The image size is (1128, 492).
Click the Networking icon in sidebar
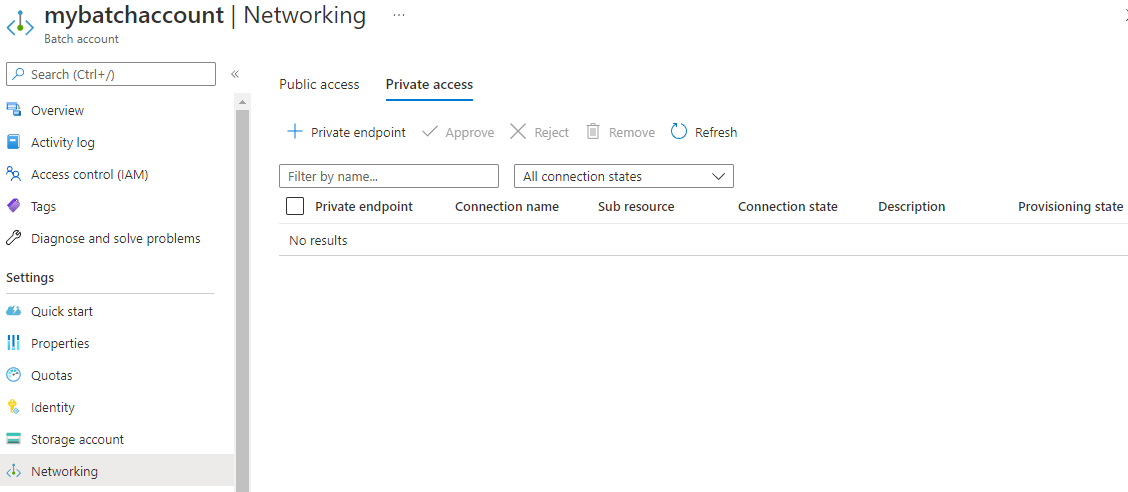click(14, 472)
